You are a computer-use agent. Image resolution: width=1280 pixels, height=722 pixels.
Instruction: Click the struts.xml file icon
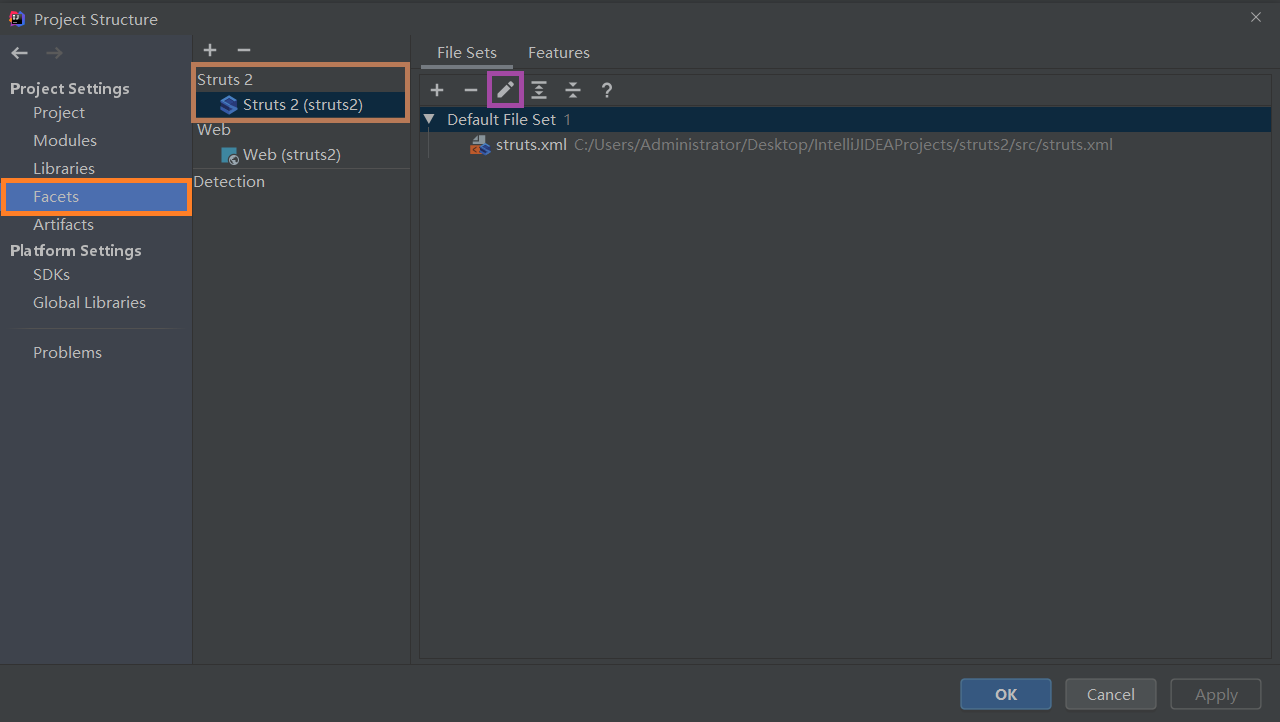[x=480, y=145]
